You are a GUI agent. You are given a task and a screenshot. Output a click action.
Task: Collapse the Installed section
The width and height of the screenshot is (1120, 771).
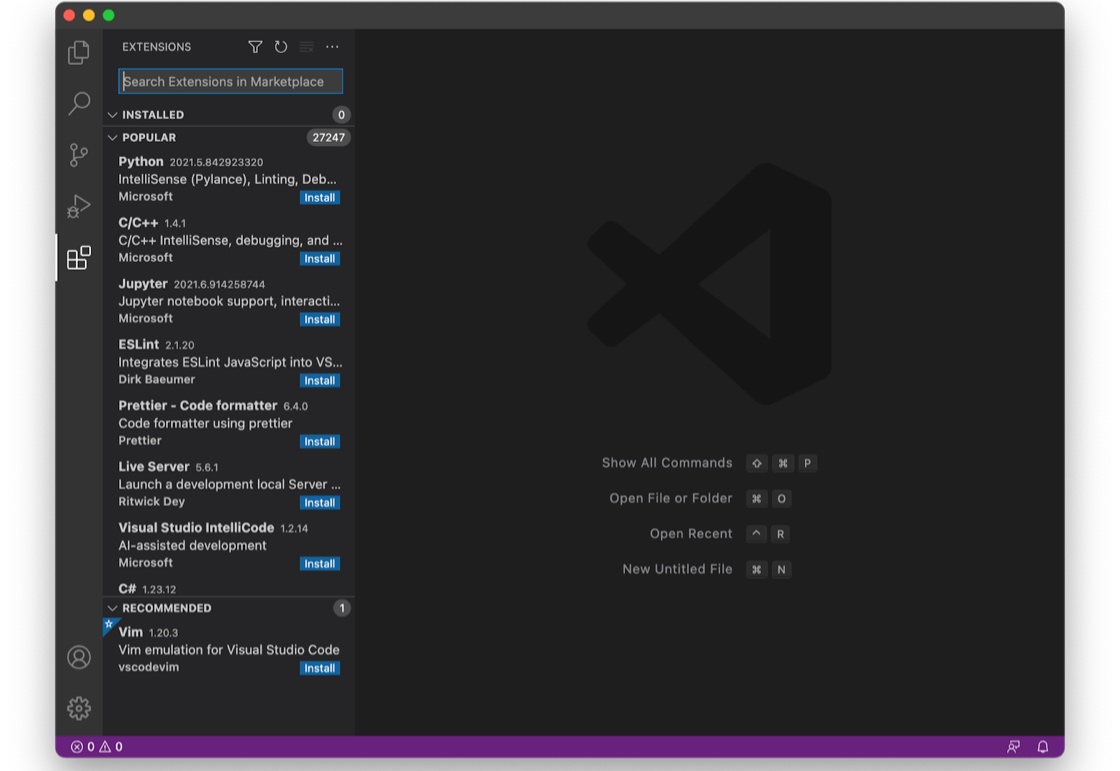click(152, 115)
